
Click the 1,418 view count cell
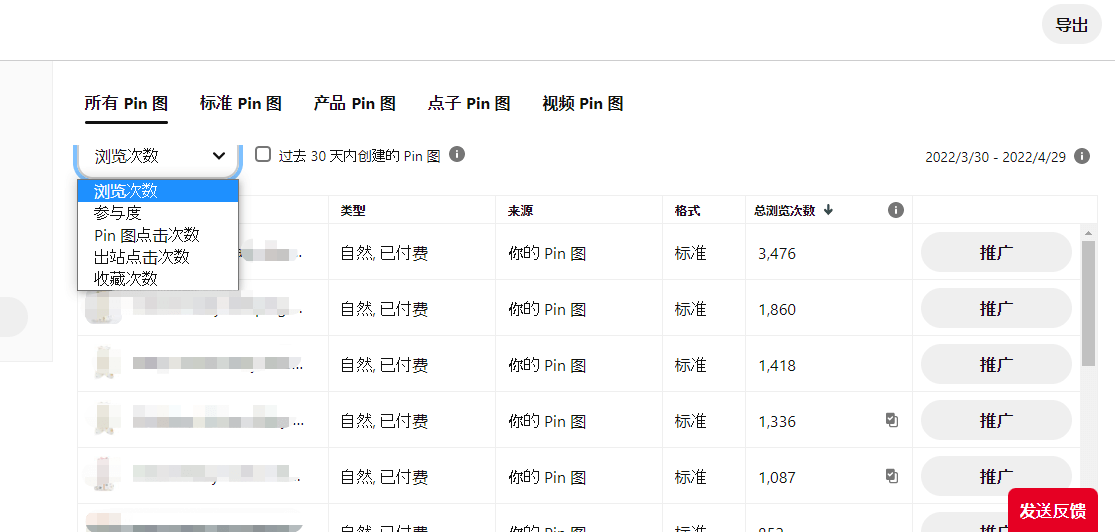777,366
